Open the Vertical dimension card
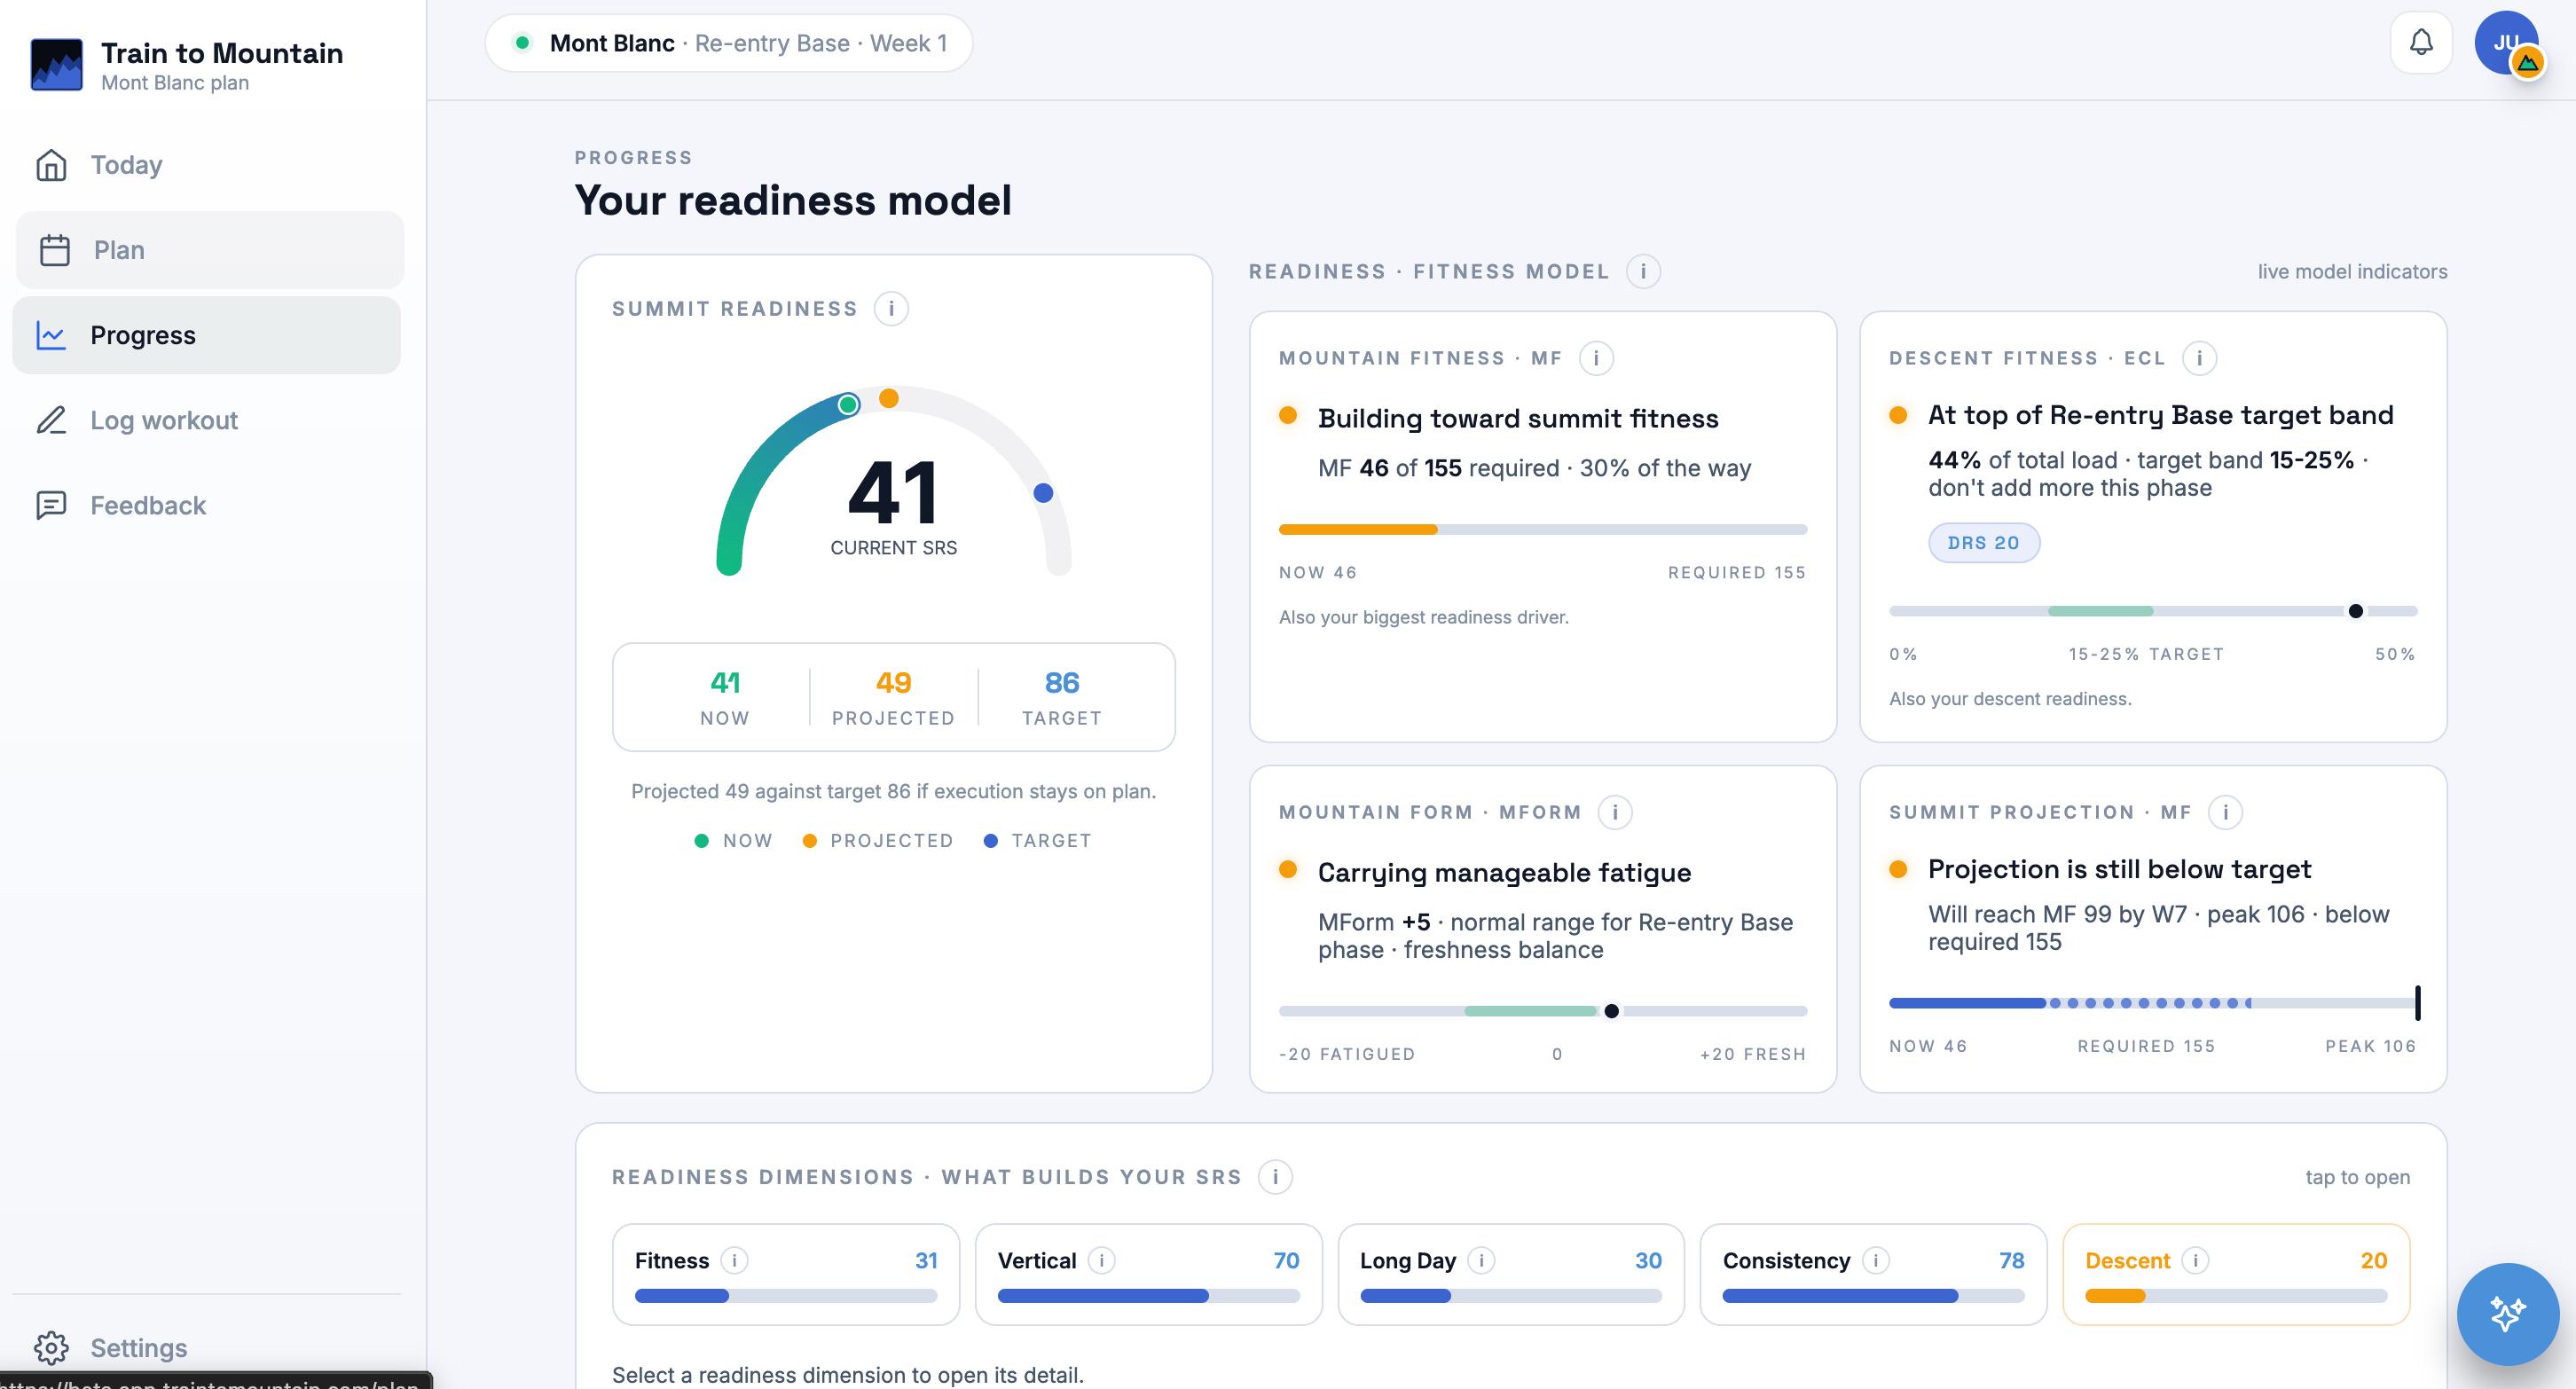The image size is (2576, 1389). coord(1149,1275)
